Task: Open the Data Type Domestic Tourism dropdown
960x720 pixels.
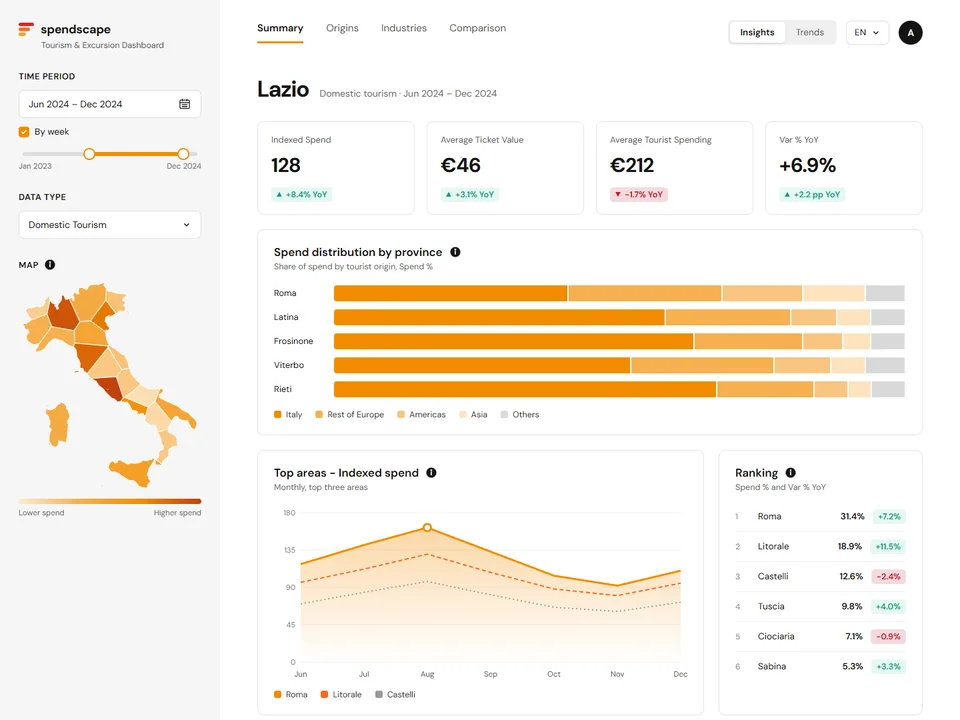Action: pos(110,225)
